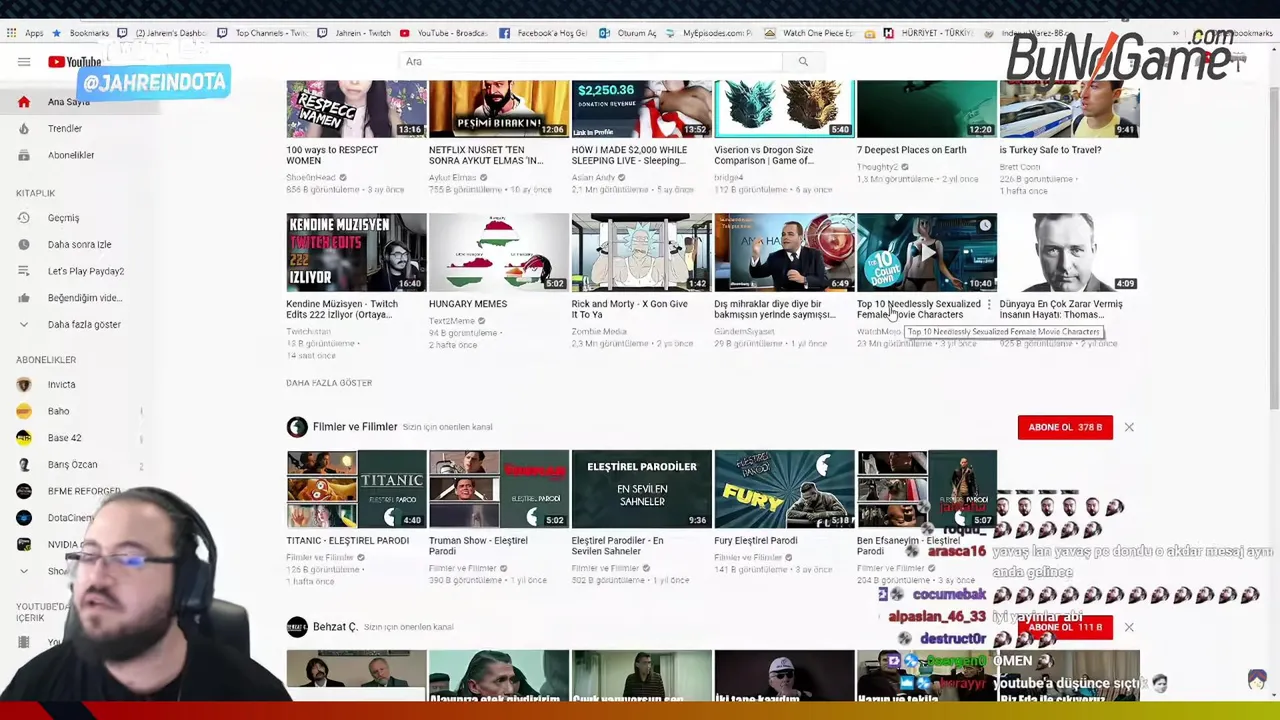Screen dimensions: 1280x720
Task: Open ShoeOnHead channel name under video
Action: tap(311, 178)
